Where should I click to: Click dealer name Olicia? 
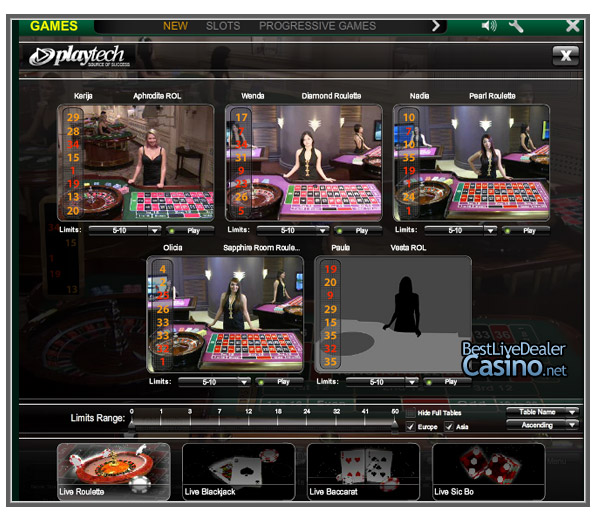click(x=173, y=248)
